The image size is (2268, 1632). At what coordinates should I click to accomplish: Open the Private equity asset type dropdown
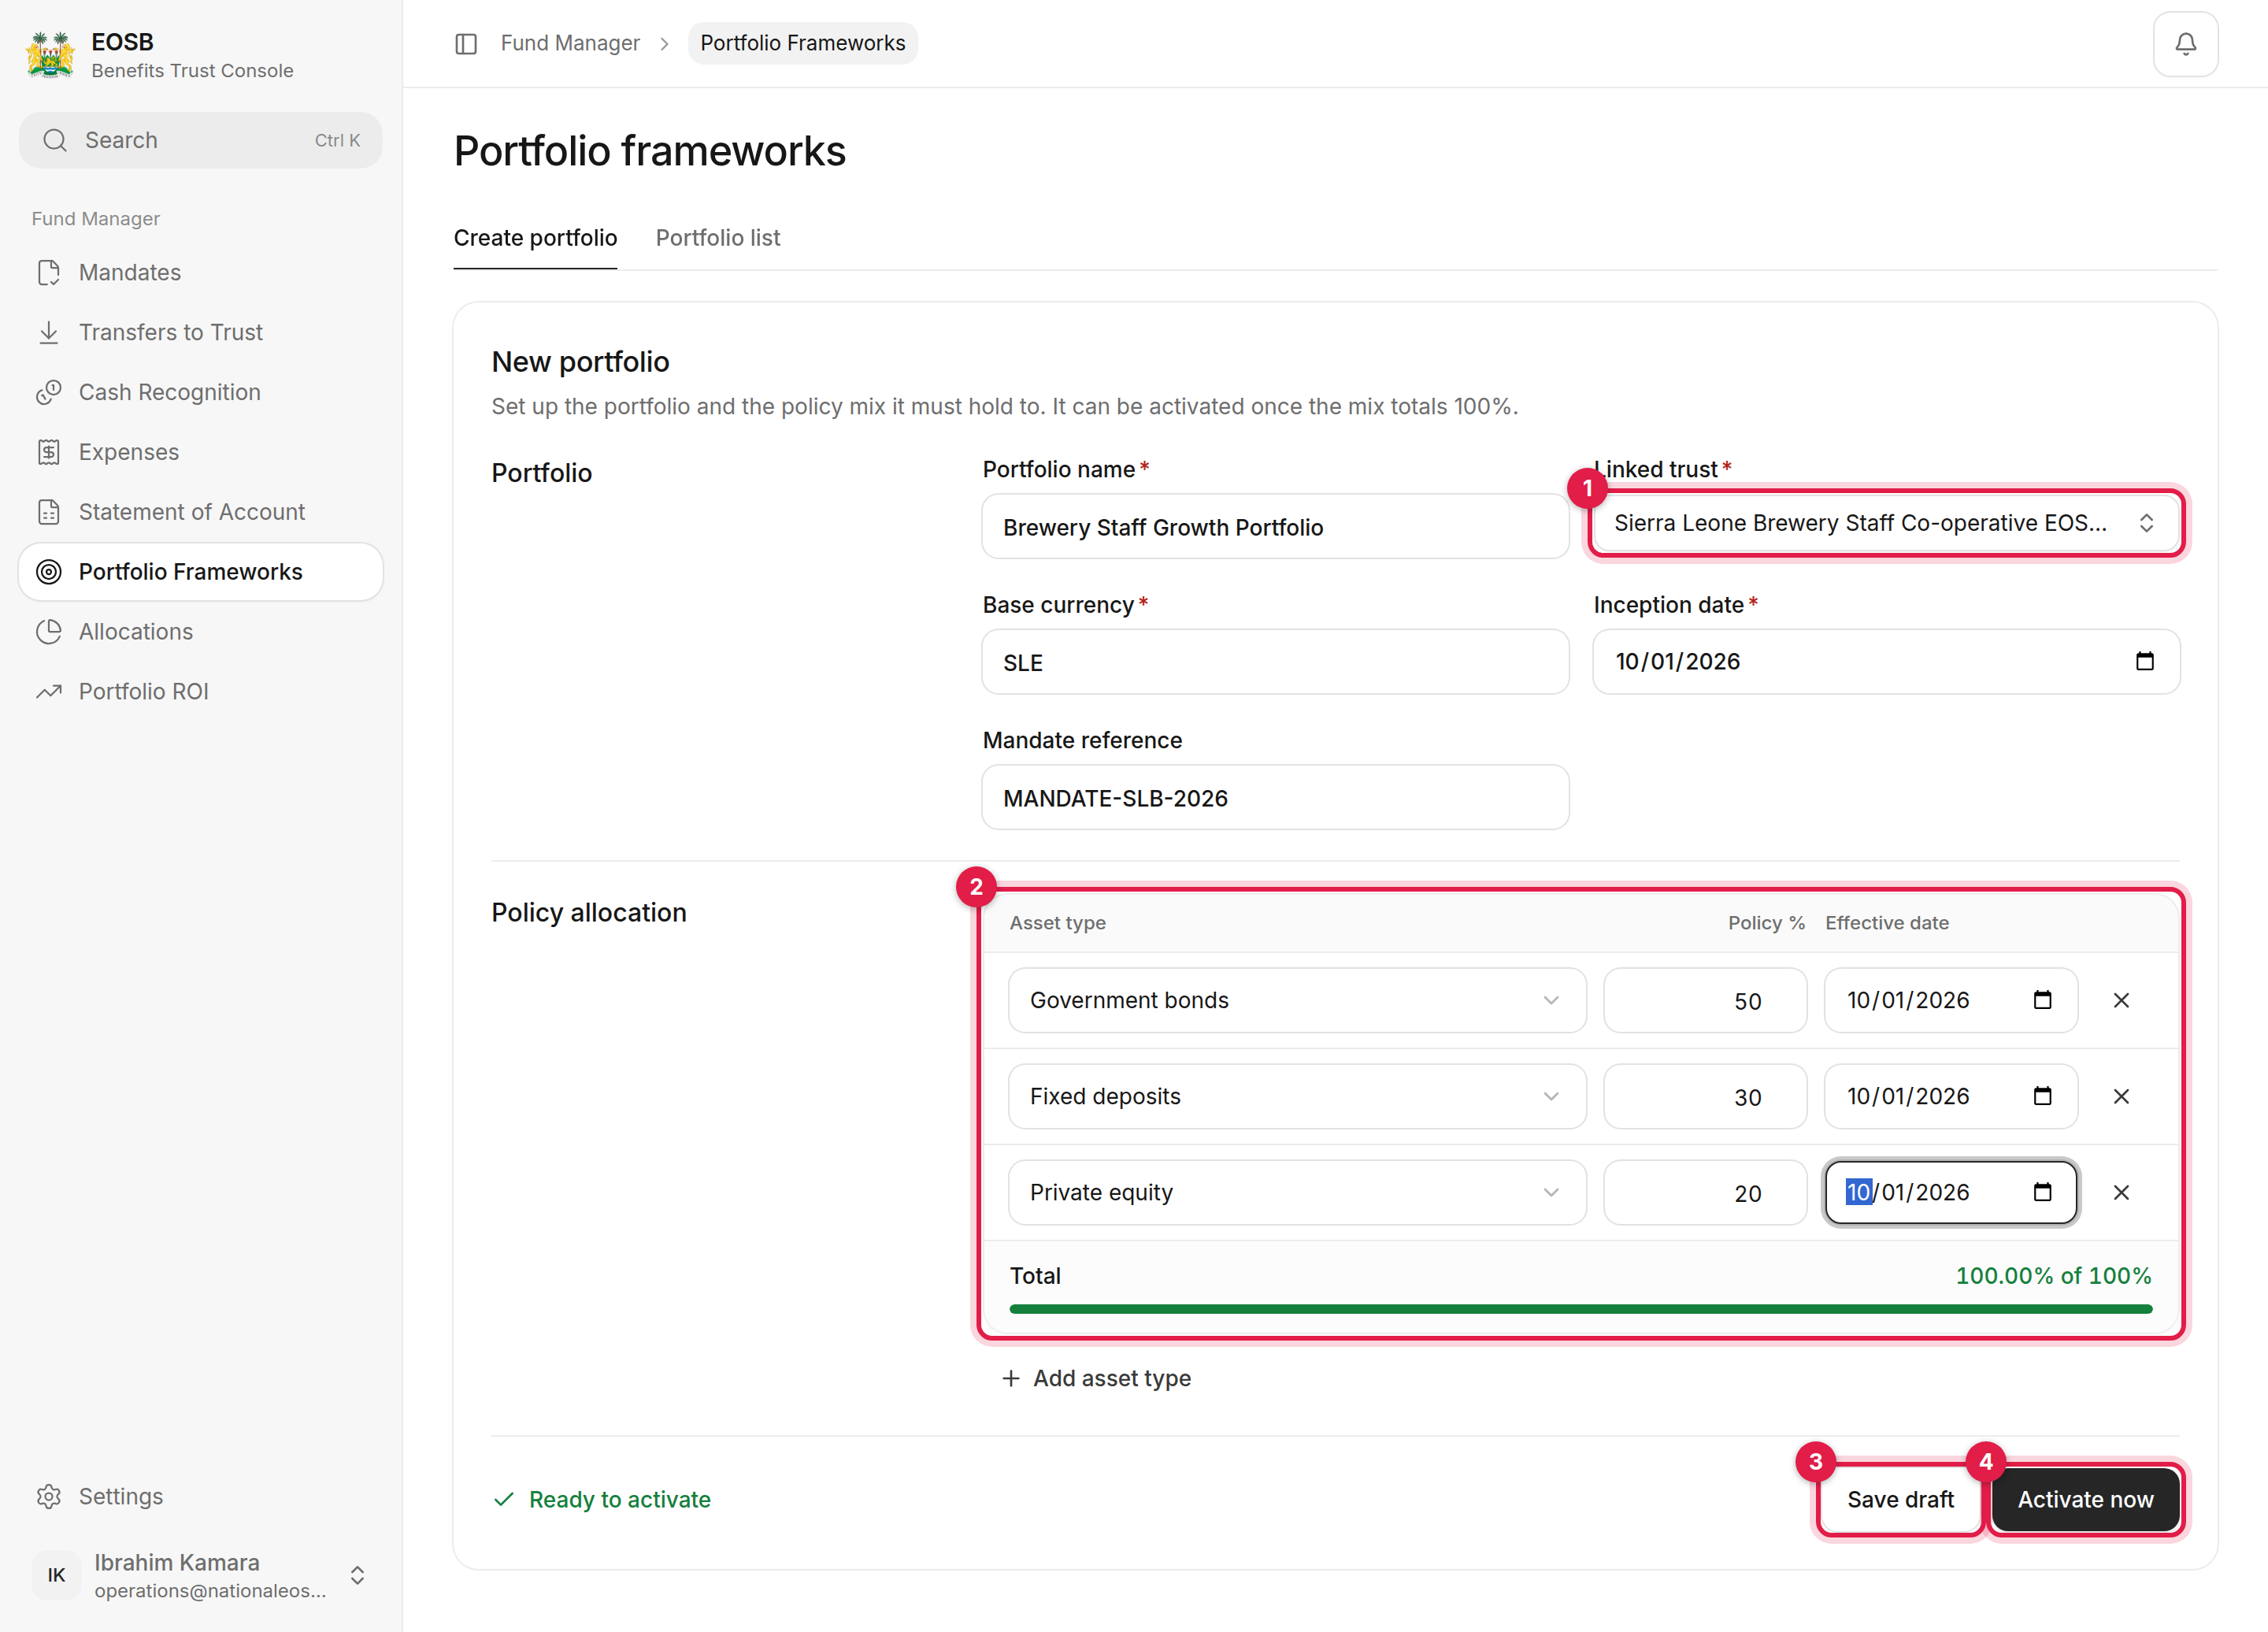tap(1297, 1192)
